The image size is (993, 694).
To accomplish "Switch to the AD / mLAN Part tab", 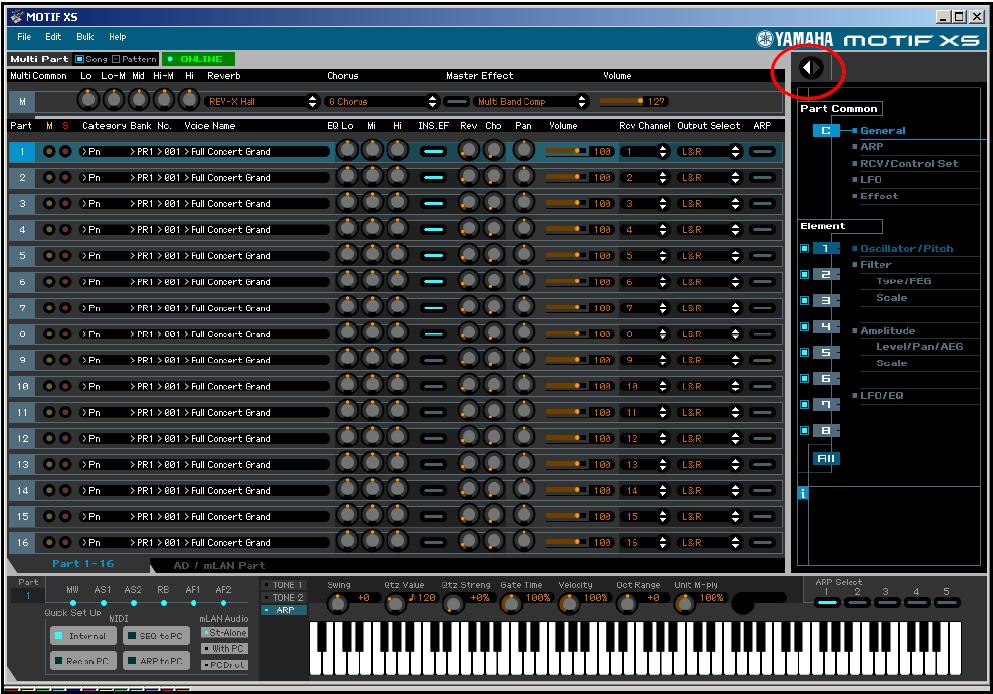I will point(219,566).
